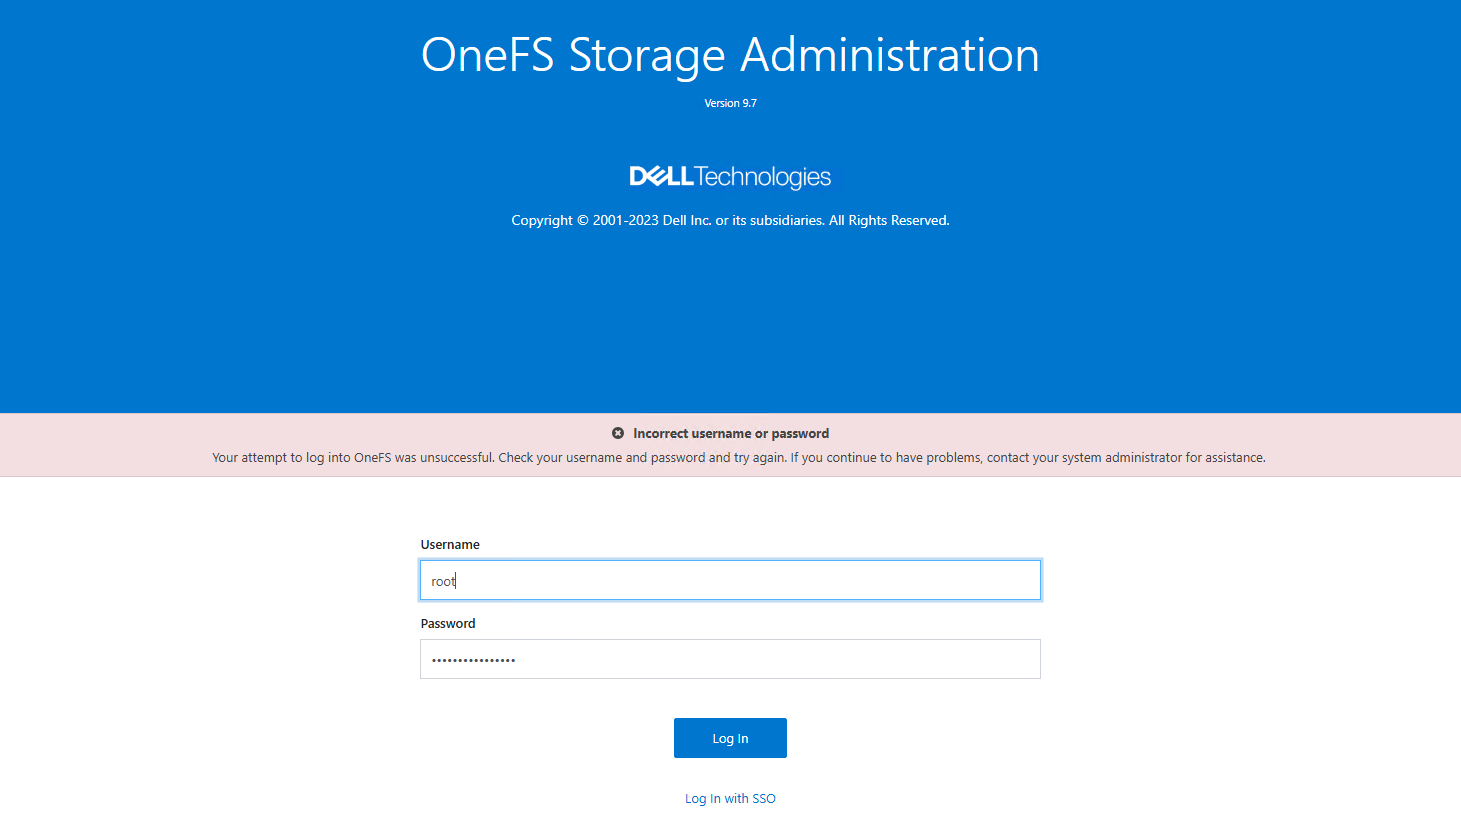Click the Version 9.7 text

tap(730, 103)
